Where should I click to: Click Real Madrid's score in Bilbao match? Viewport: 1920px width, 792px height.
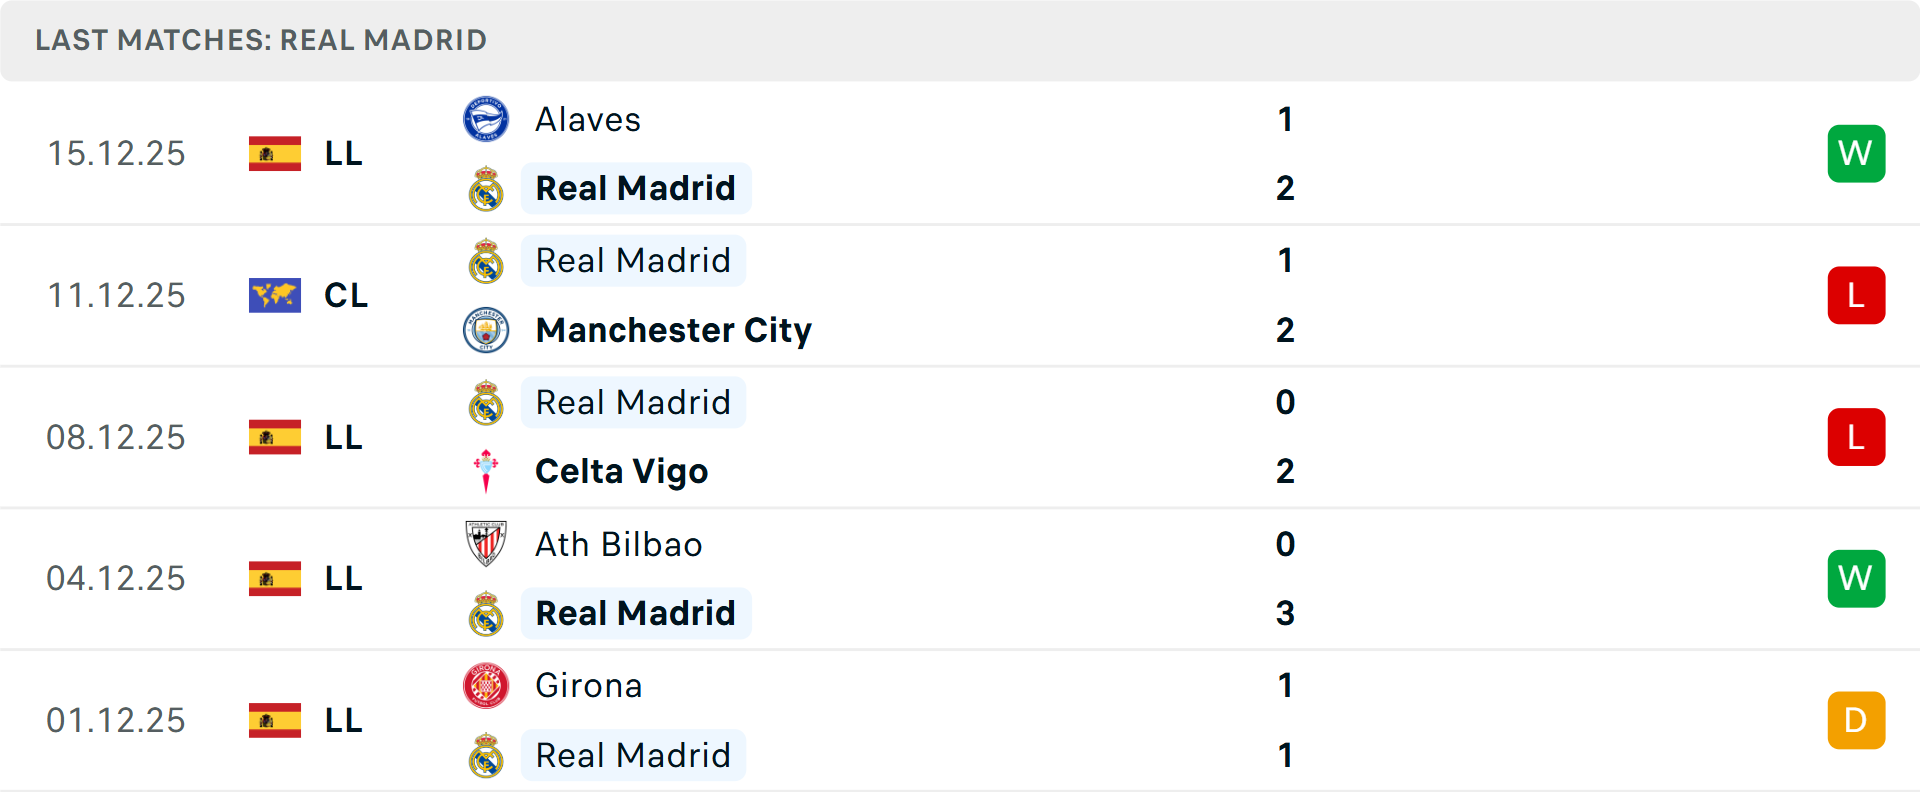coord(1285,613)
